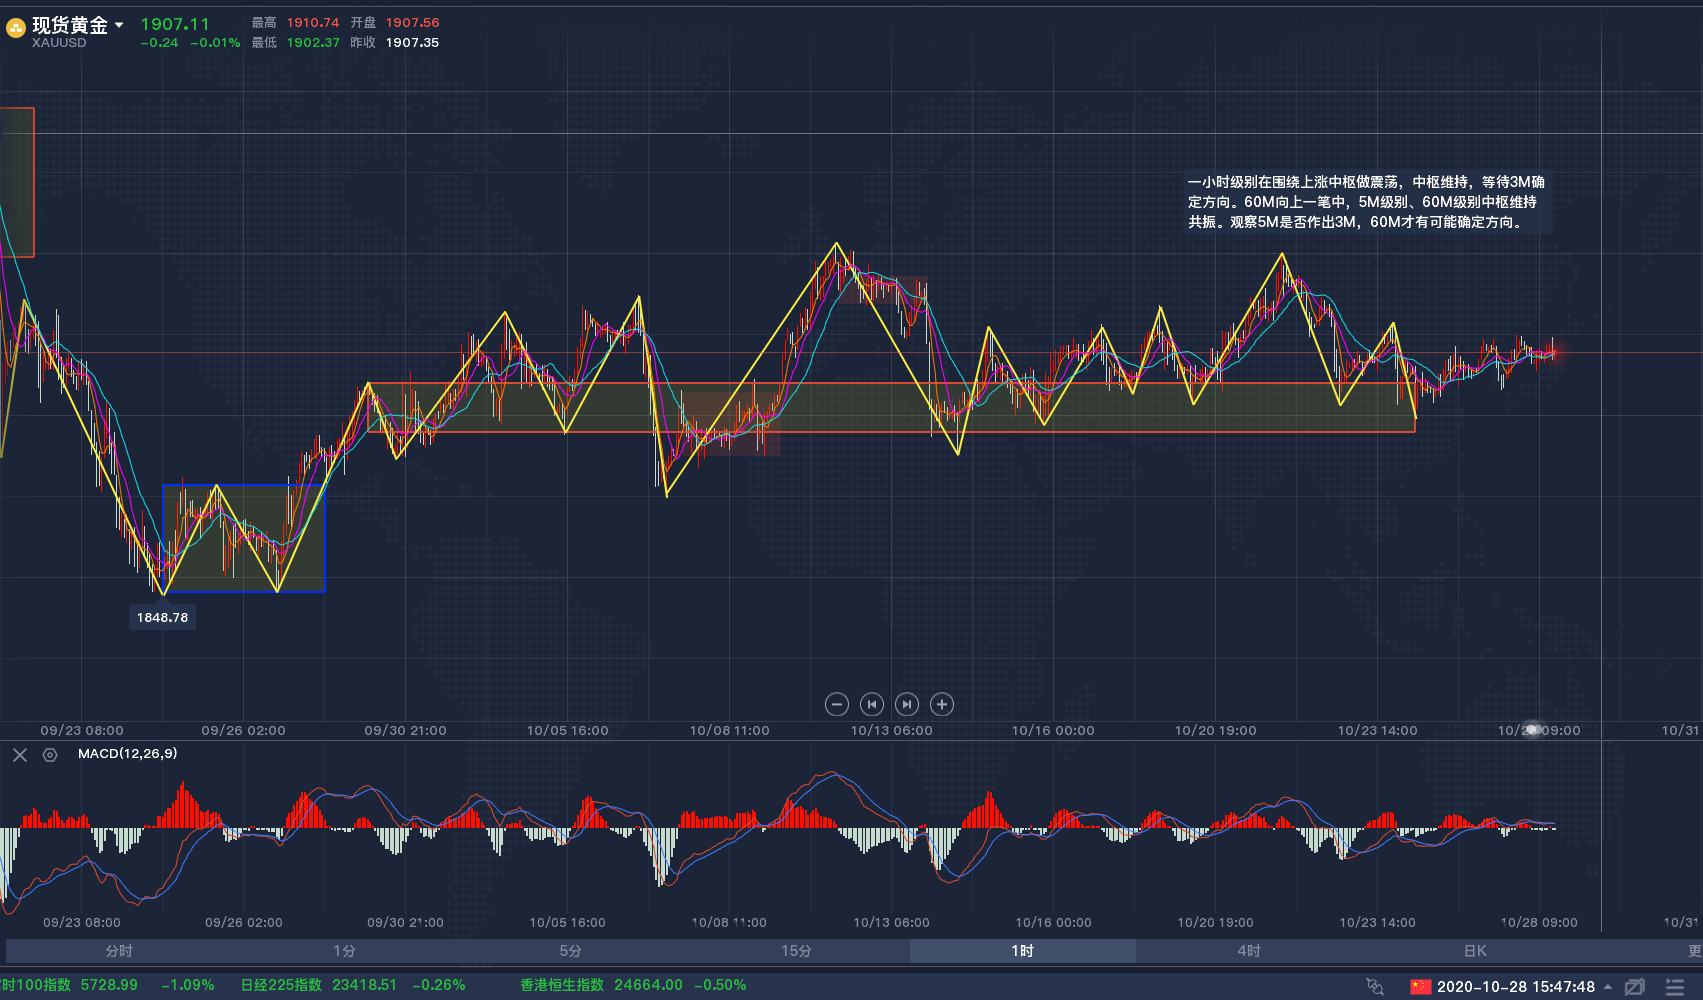Screen dimensions: 1703x1000
Task: Select the 4时 timeframe tab
Action: tap(1249, 951)
